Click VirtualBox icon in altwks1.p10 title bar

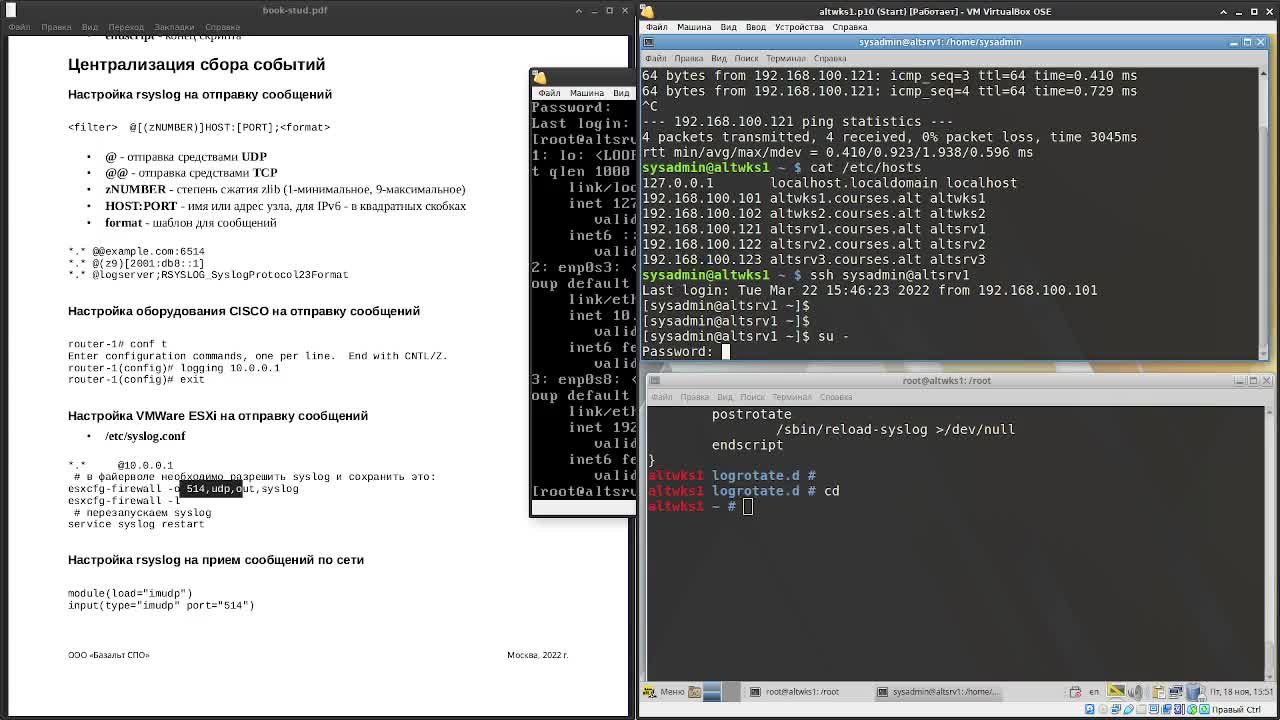pyautogui.click(x=648, y=11)
